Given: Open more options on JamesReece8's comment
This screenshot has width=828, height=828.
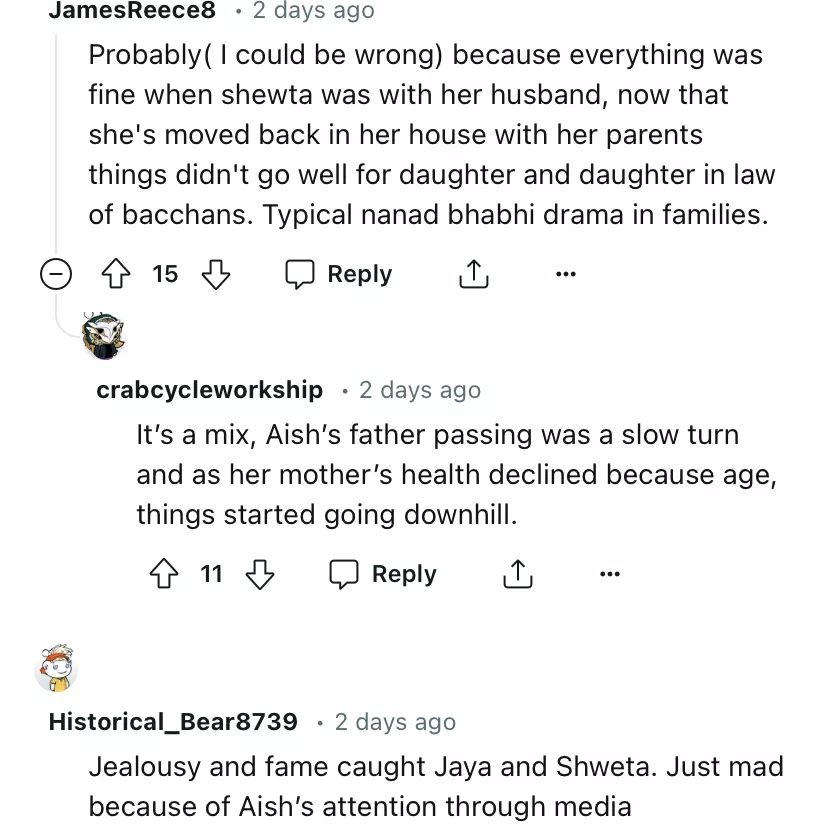Looking at the screenshot, I should click(x=566, y=274).
